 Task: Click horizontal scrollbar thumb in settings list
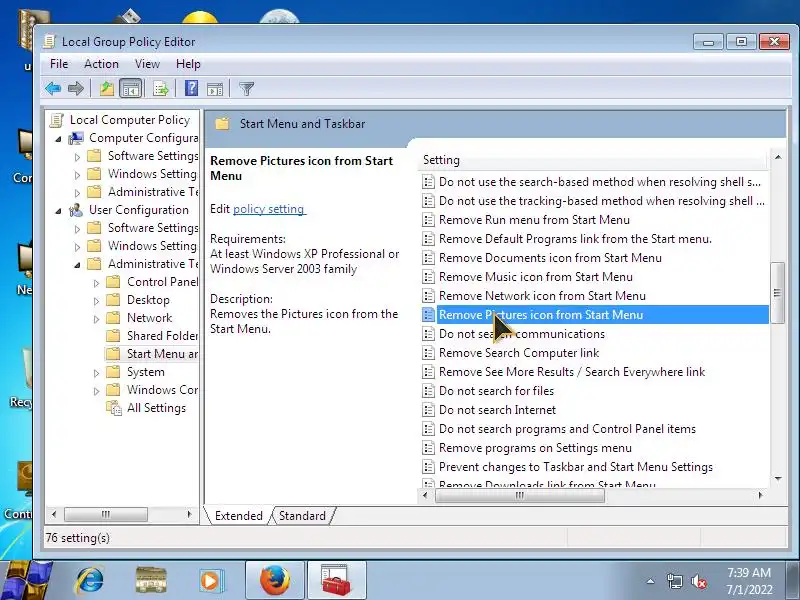point(519,495)
